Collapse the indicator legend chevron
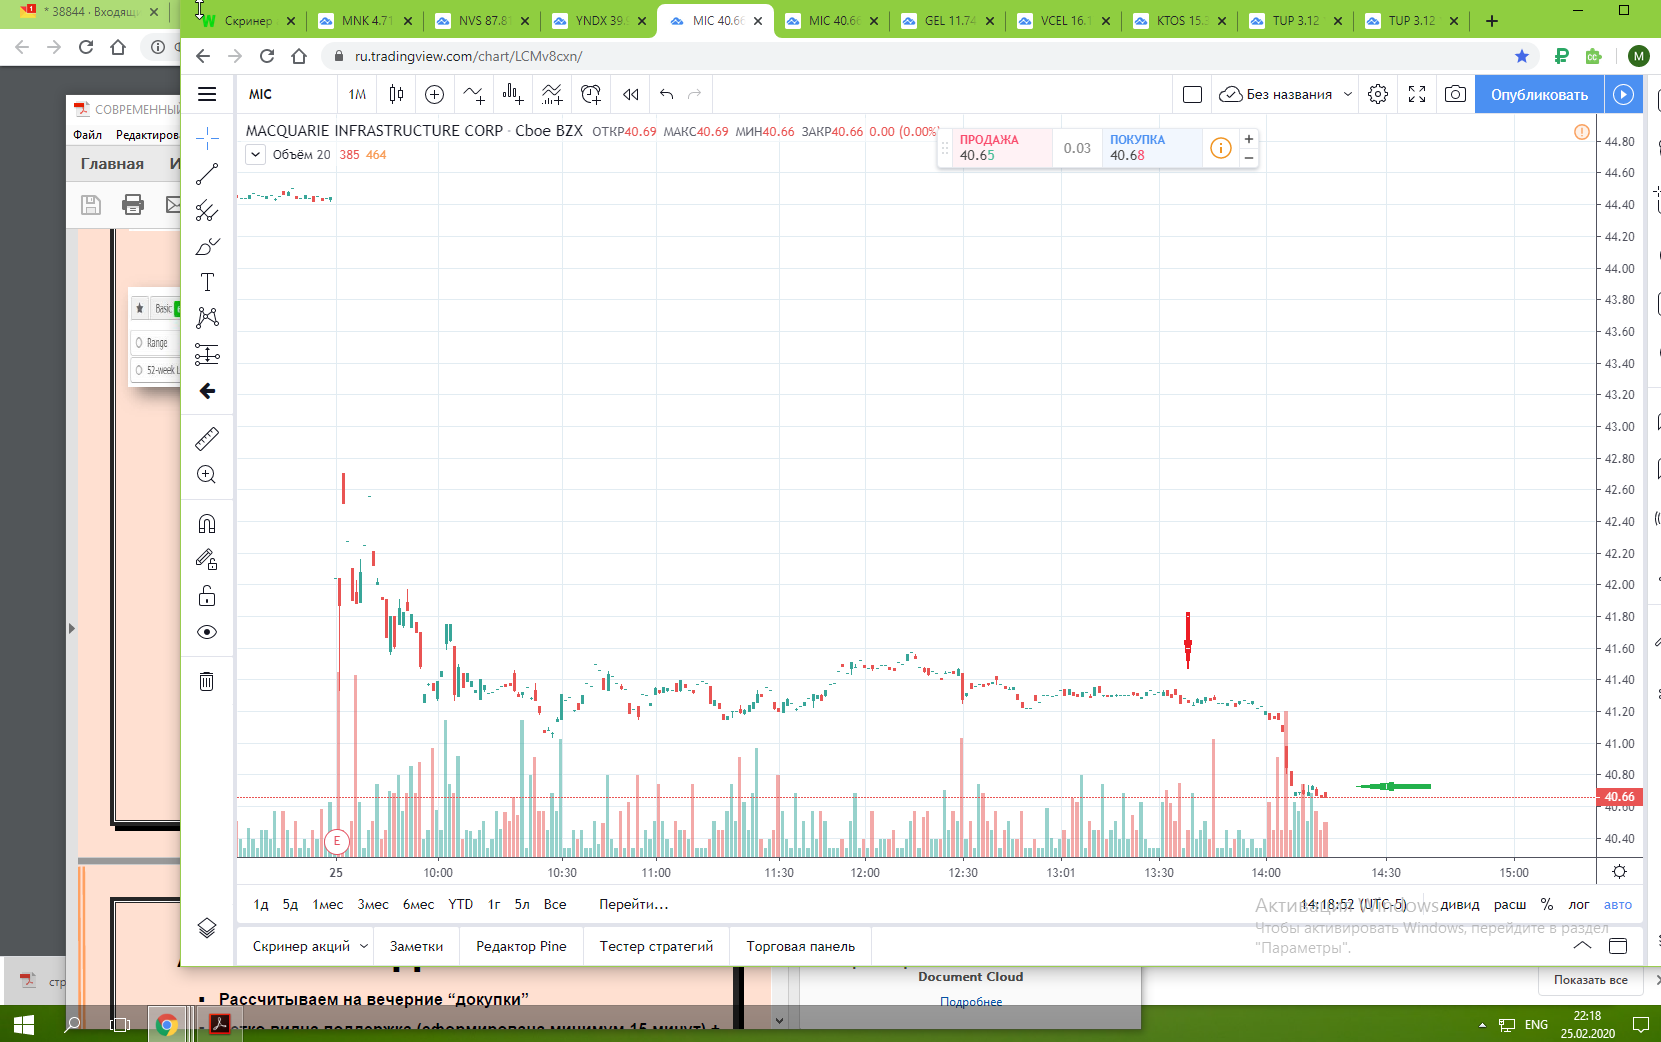The height and width of the screenshot is (1042, 1661). [x=256, y=154]
